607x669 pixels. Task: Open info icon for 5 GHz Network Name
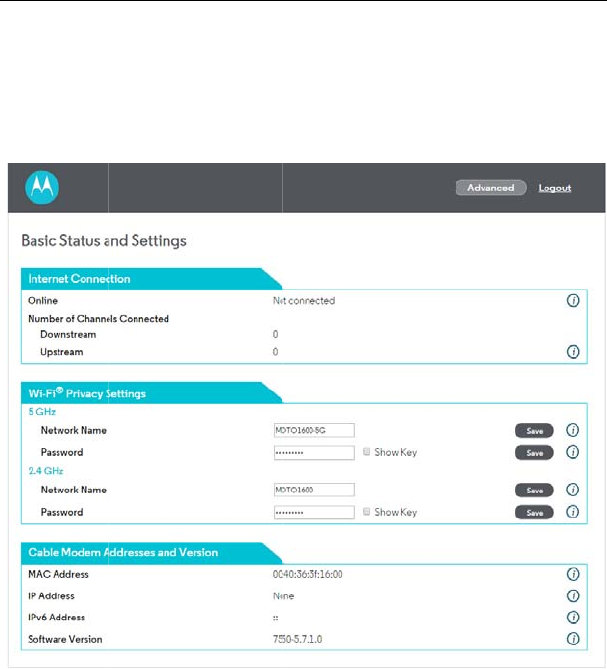pyautogui.click(x=572, y=430)
